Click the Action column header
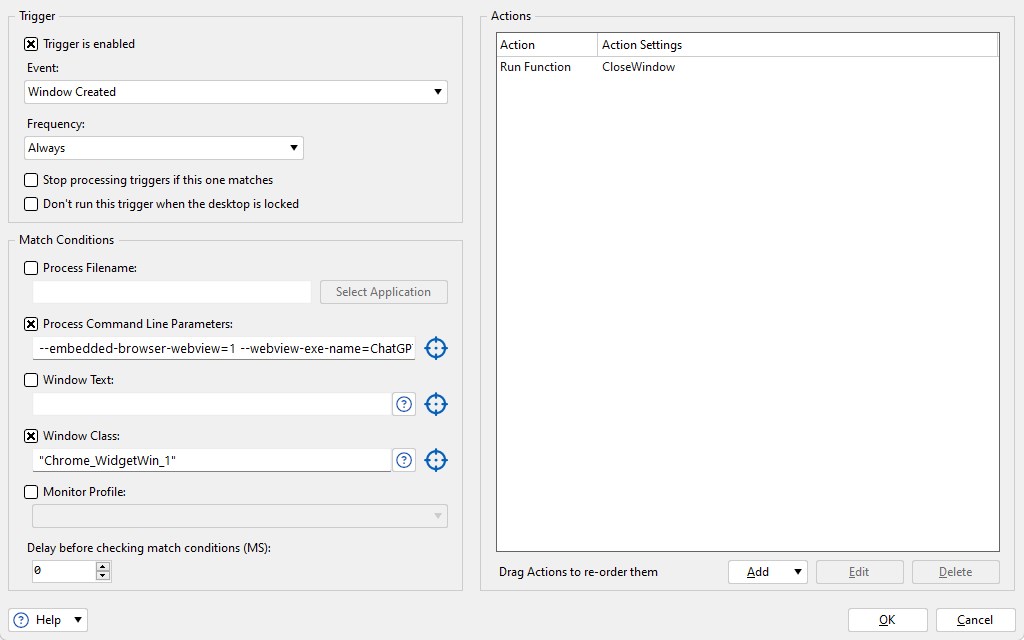The width and height of the screenshot is (1024, 640). 547,45
